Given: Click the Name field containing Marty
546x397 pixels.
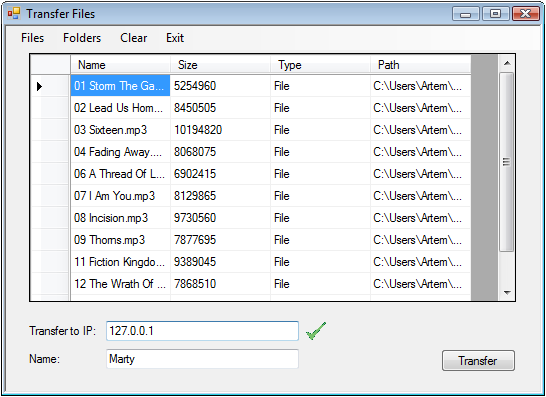Looking at the screenshot, I should [x=202, y=359].
